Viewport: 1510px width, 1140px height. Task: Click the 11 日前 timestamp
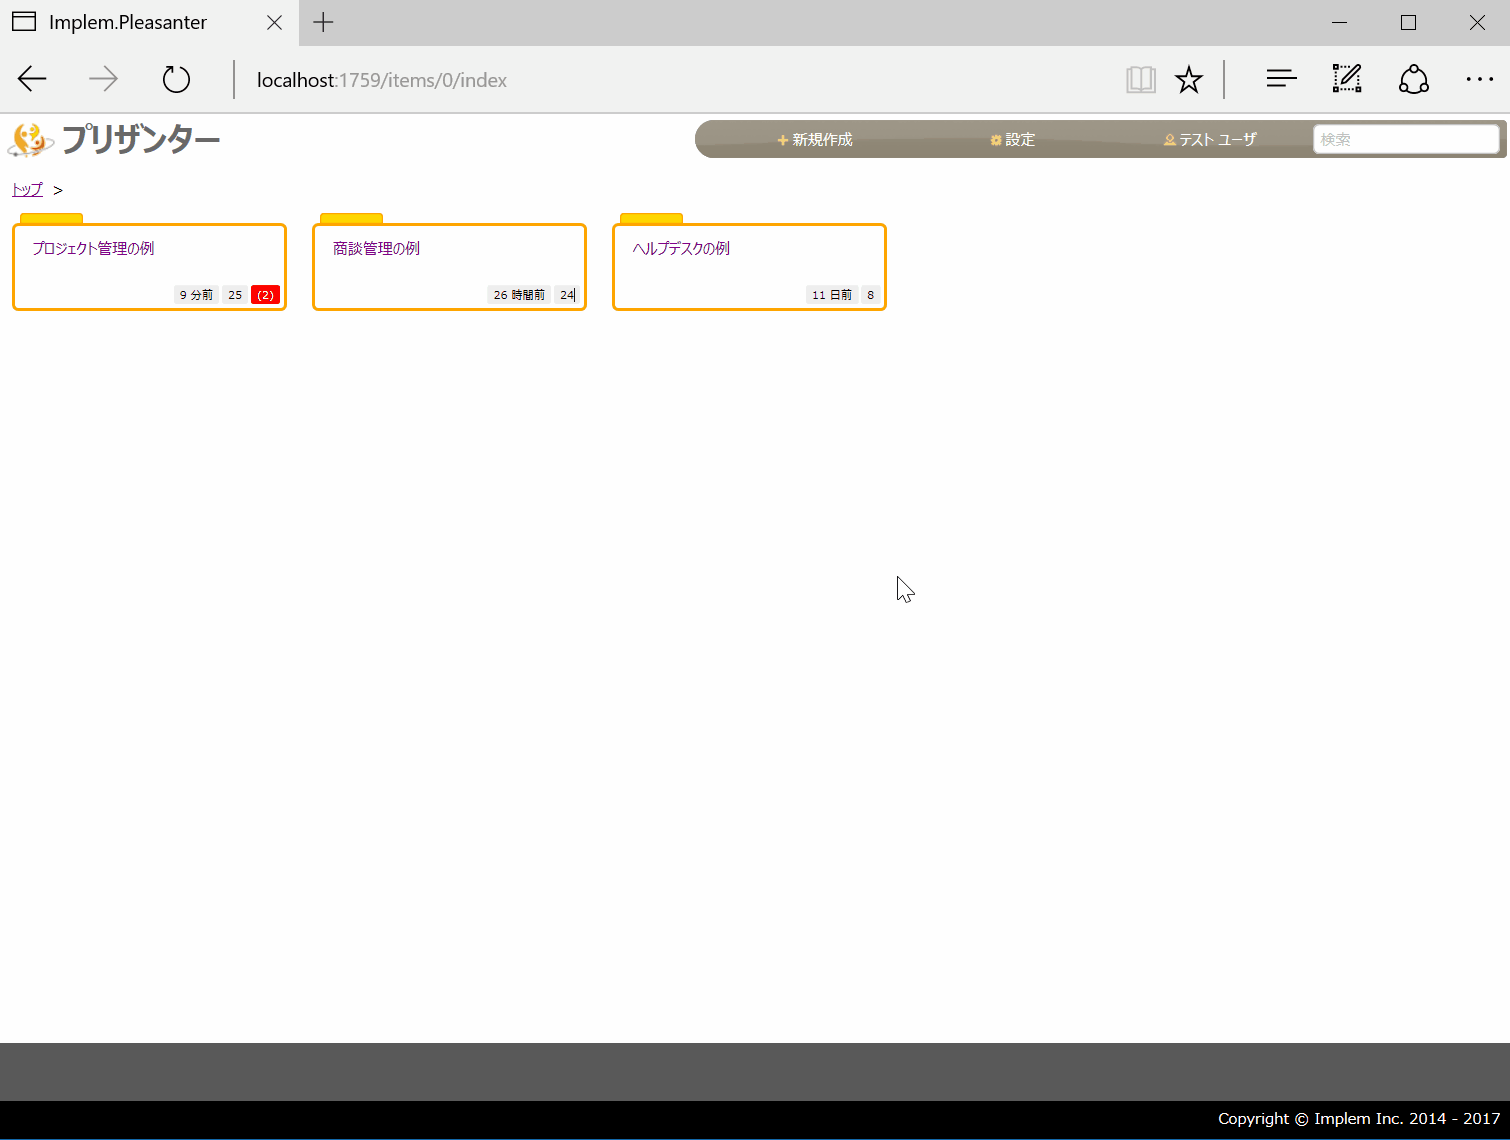pyautogui.click(x=832, y=295)
